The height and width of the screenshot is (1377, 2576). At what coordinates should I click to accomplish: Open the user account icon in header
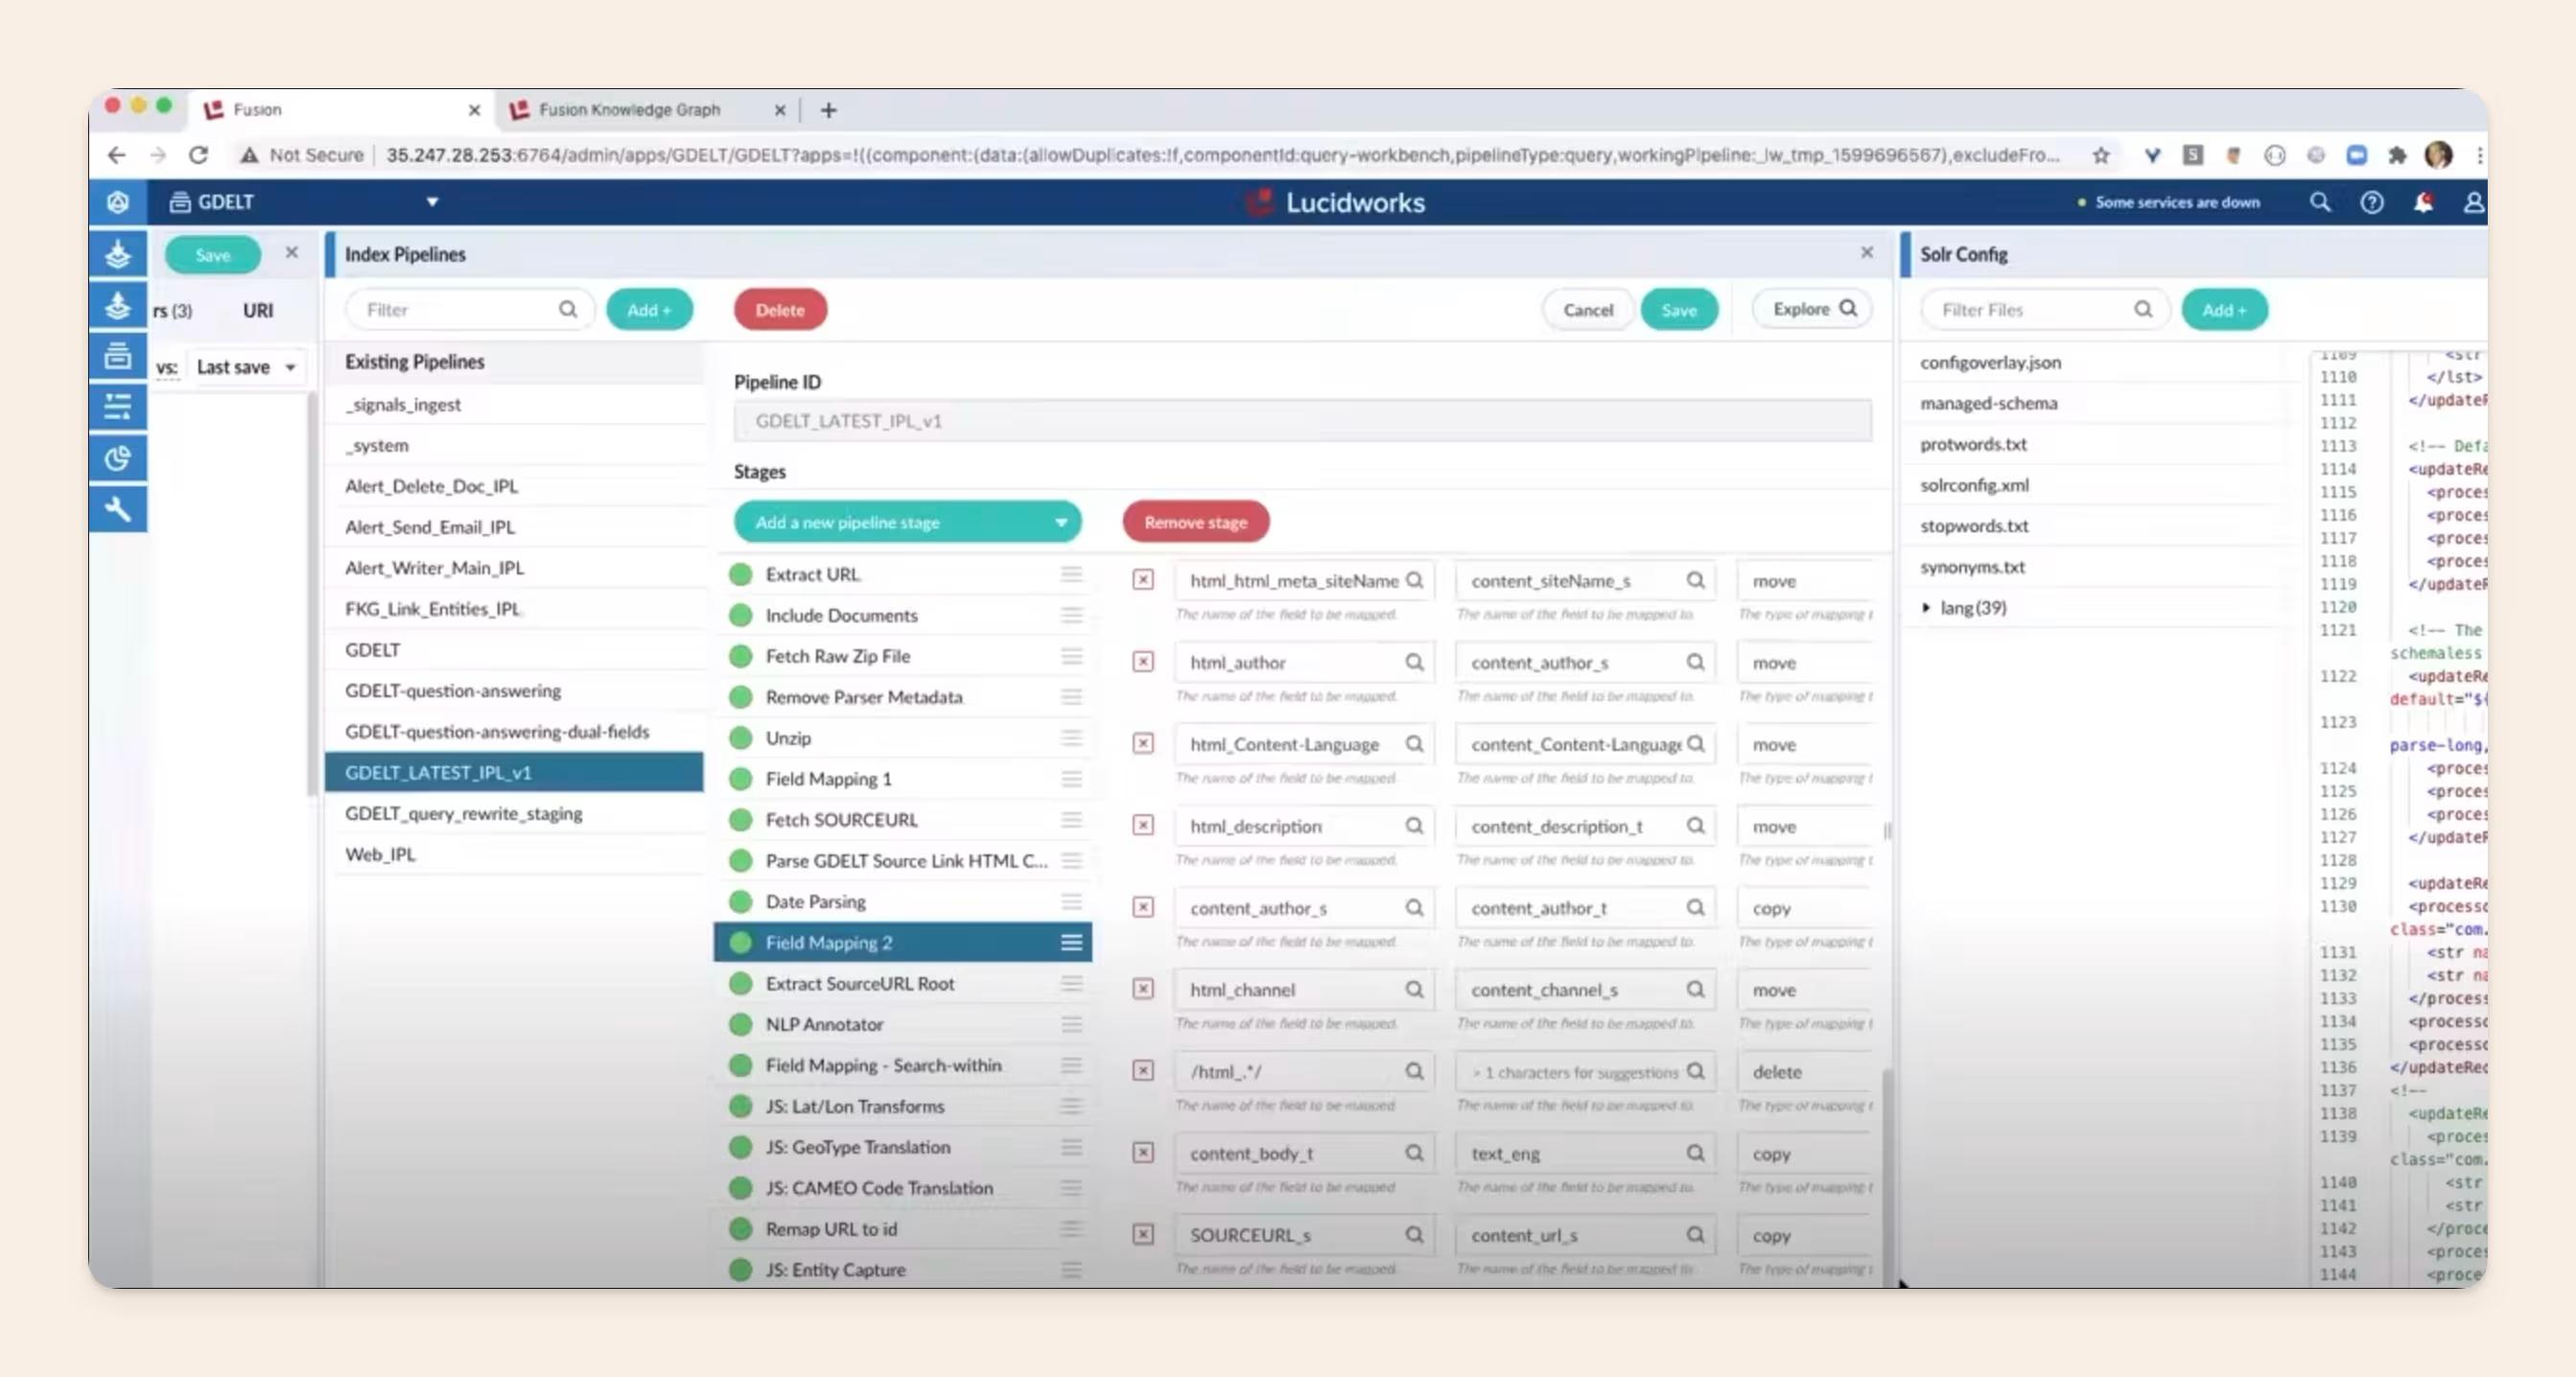click(2473, 202)
